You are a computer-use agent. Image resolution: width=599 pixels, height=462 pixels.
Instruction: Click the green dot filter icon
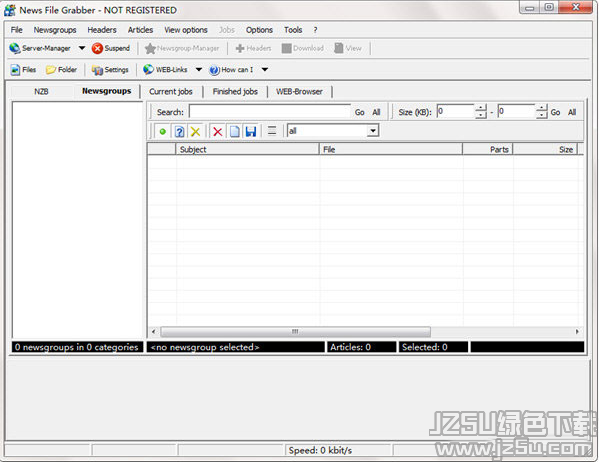[x=163, y=131]
